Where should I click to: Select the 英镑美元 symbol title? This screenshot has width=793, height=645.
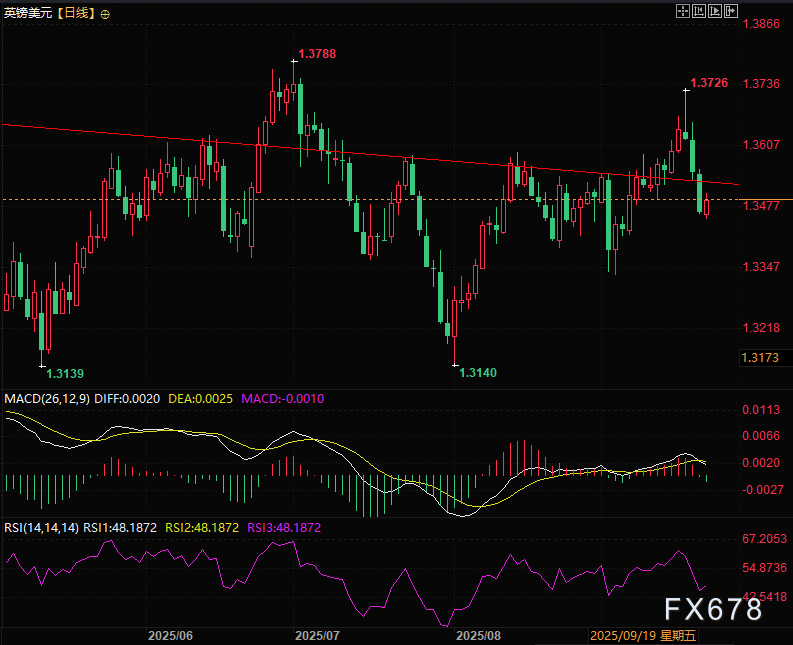(x=27, y=14)
